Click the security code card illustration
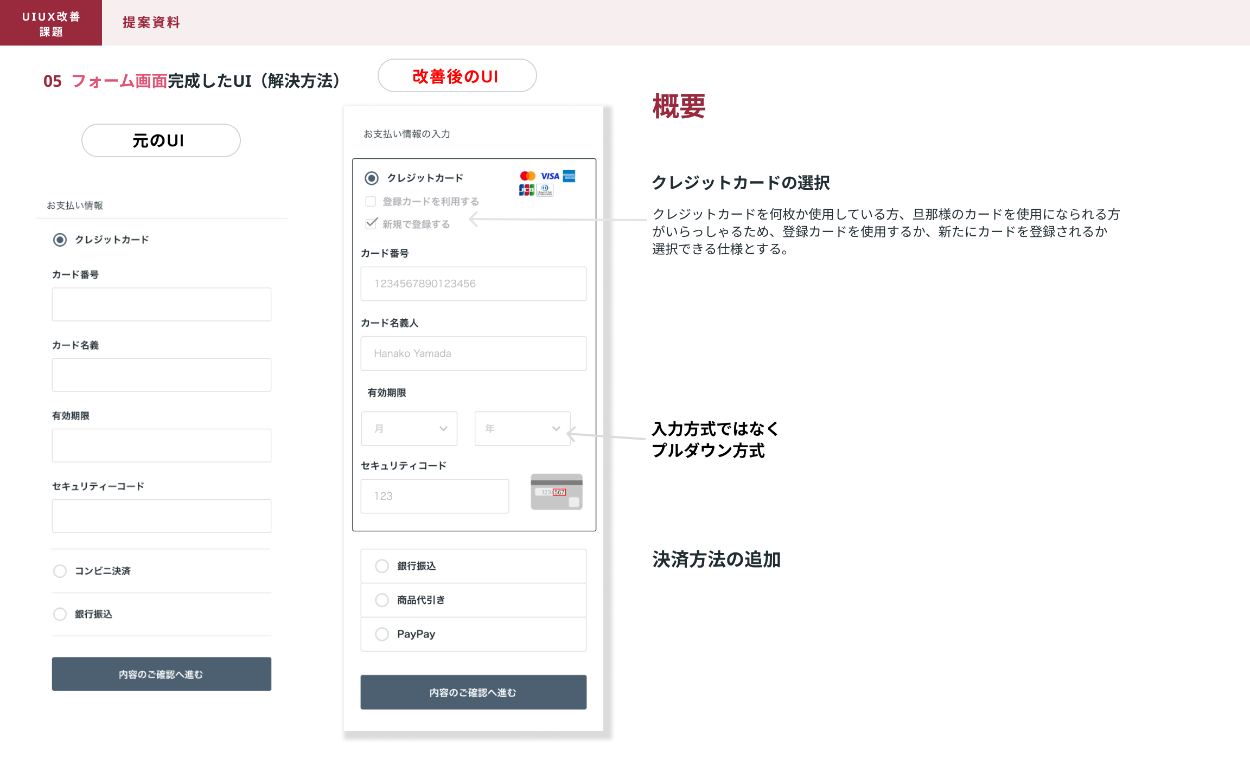Viewport: 1250px width, 759px height. (x=556, y=492)
